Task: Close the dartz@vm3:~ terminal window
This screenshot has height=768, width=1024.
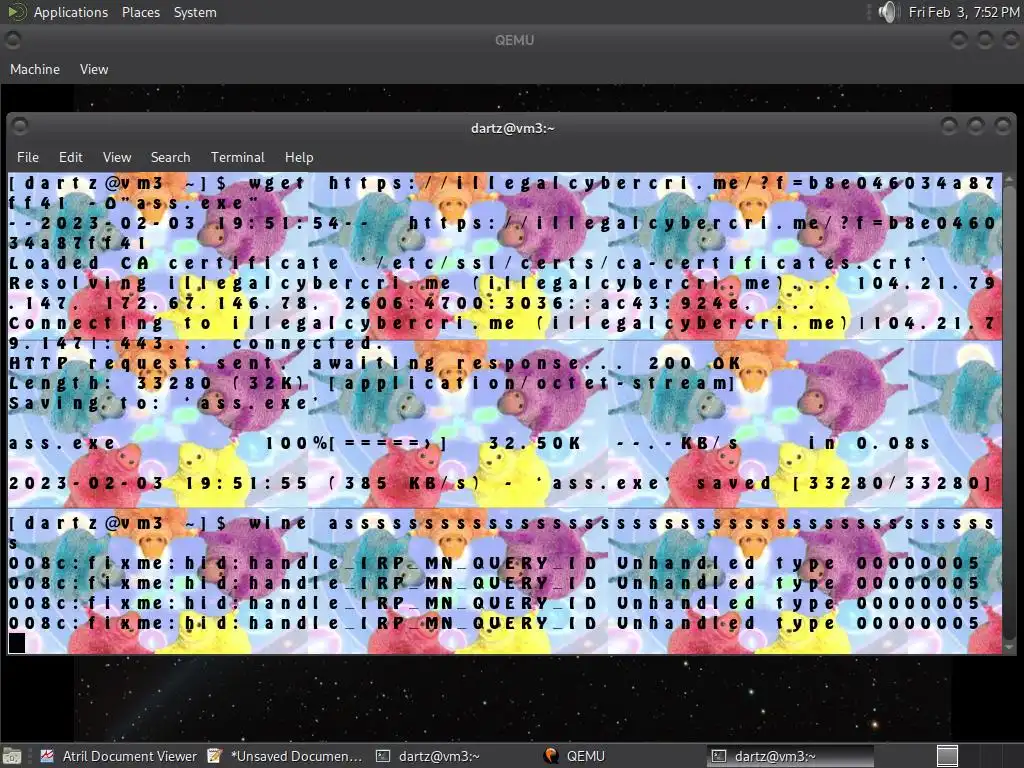Action: pos(1002,125)
